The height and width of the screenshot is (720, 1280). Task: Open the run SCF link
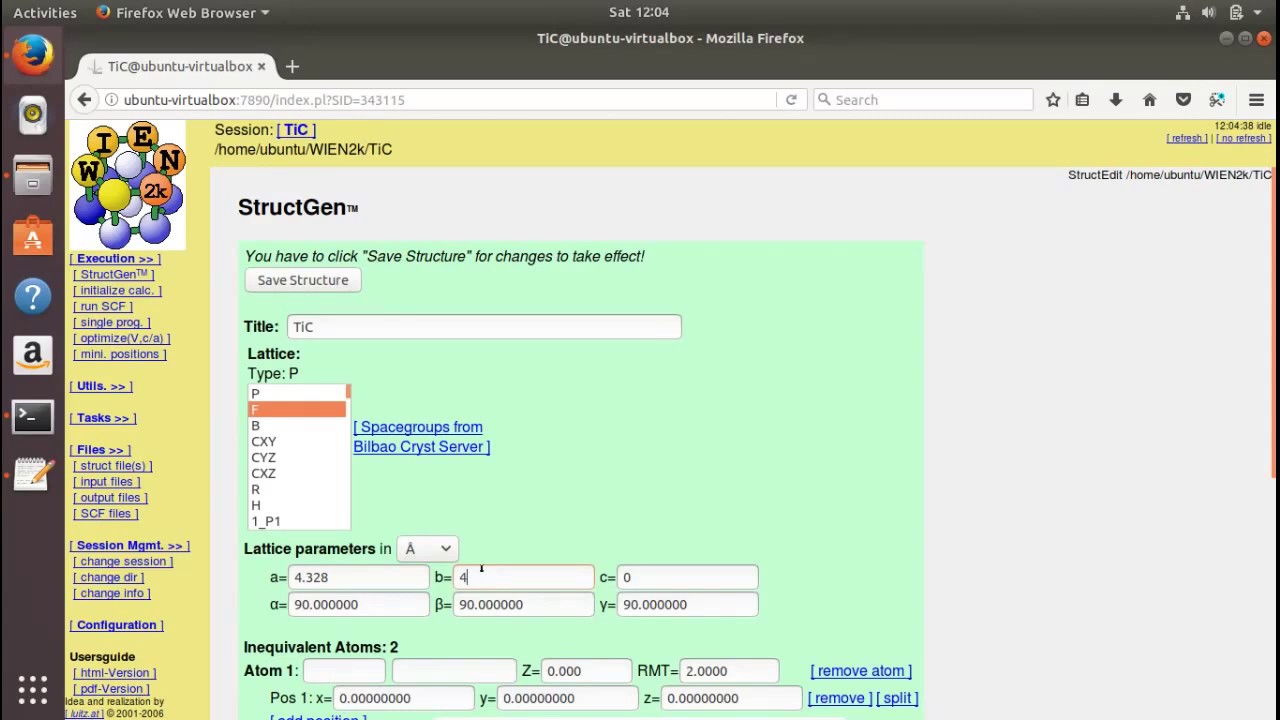click(103, 307)
